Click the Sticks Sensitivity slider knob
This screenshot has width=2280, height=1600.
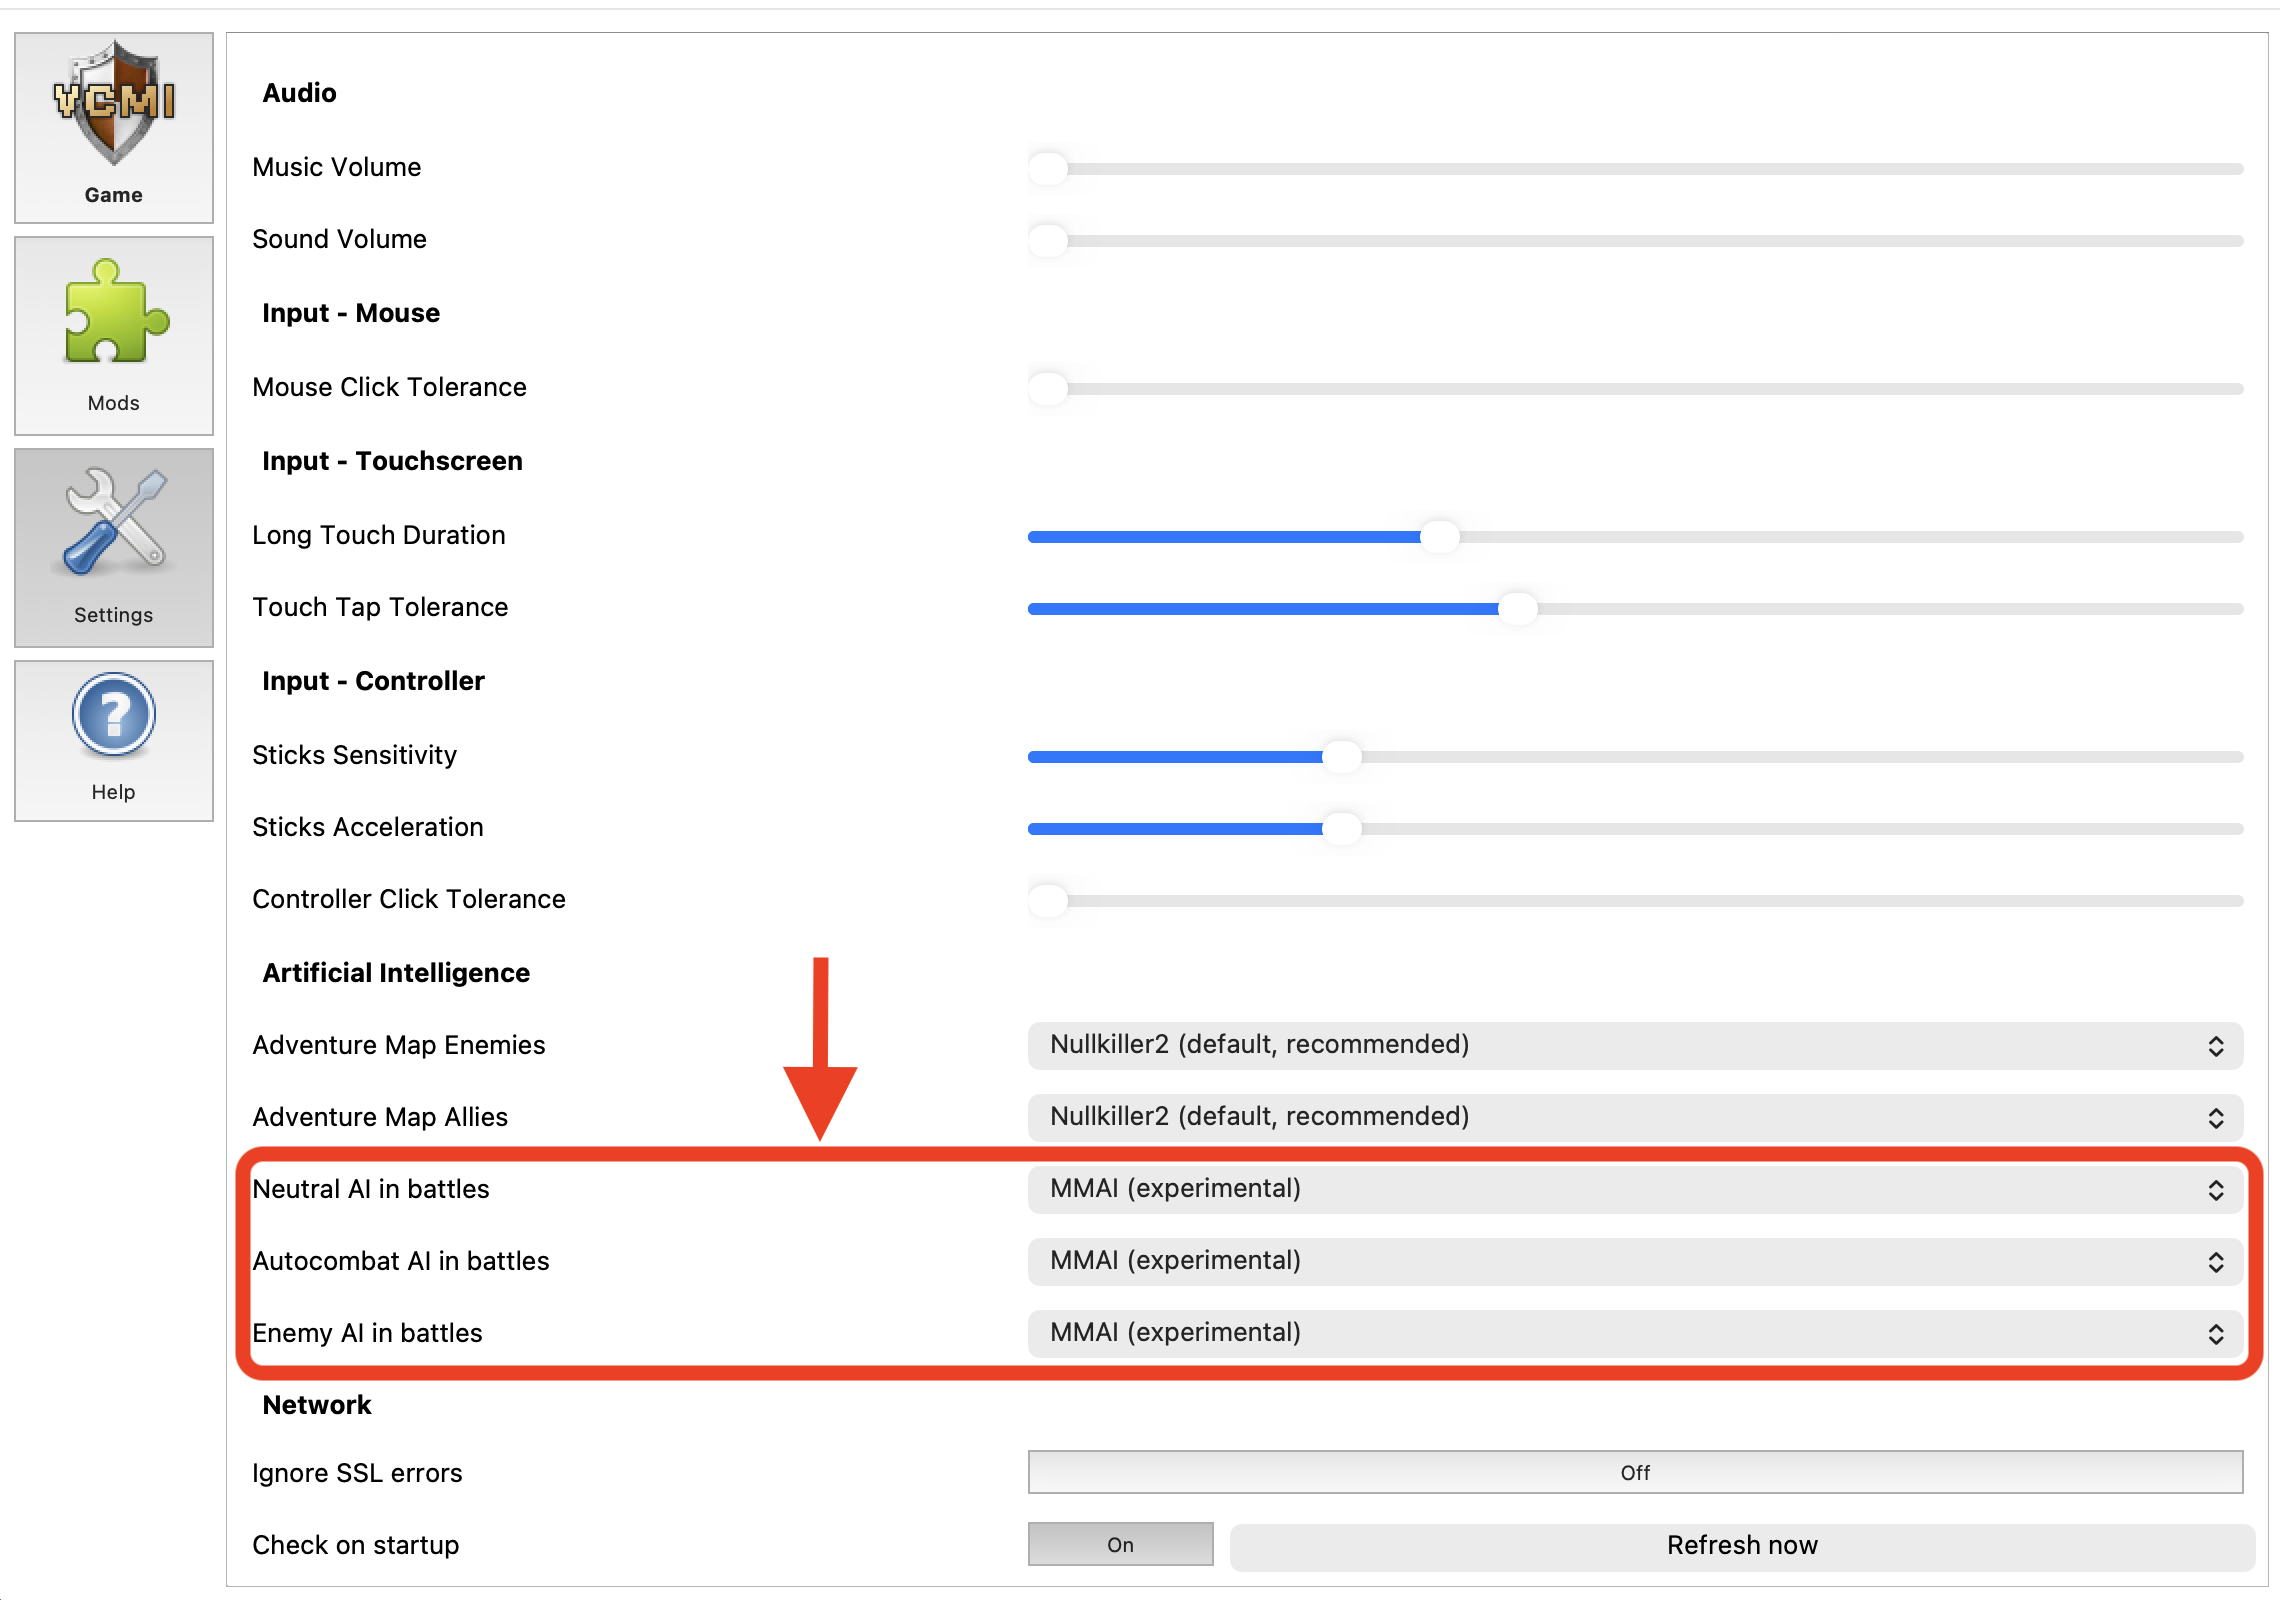[x=1341, y=757]
